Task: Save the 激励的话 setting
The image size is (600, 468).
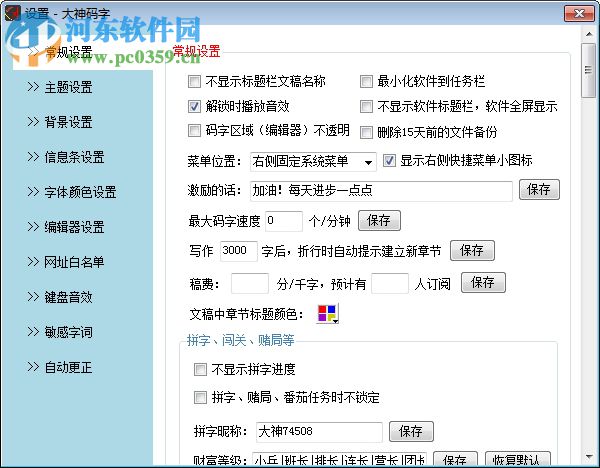Action: pyautogui.click(x=539, y=190)
